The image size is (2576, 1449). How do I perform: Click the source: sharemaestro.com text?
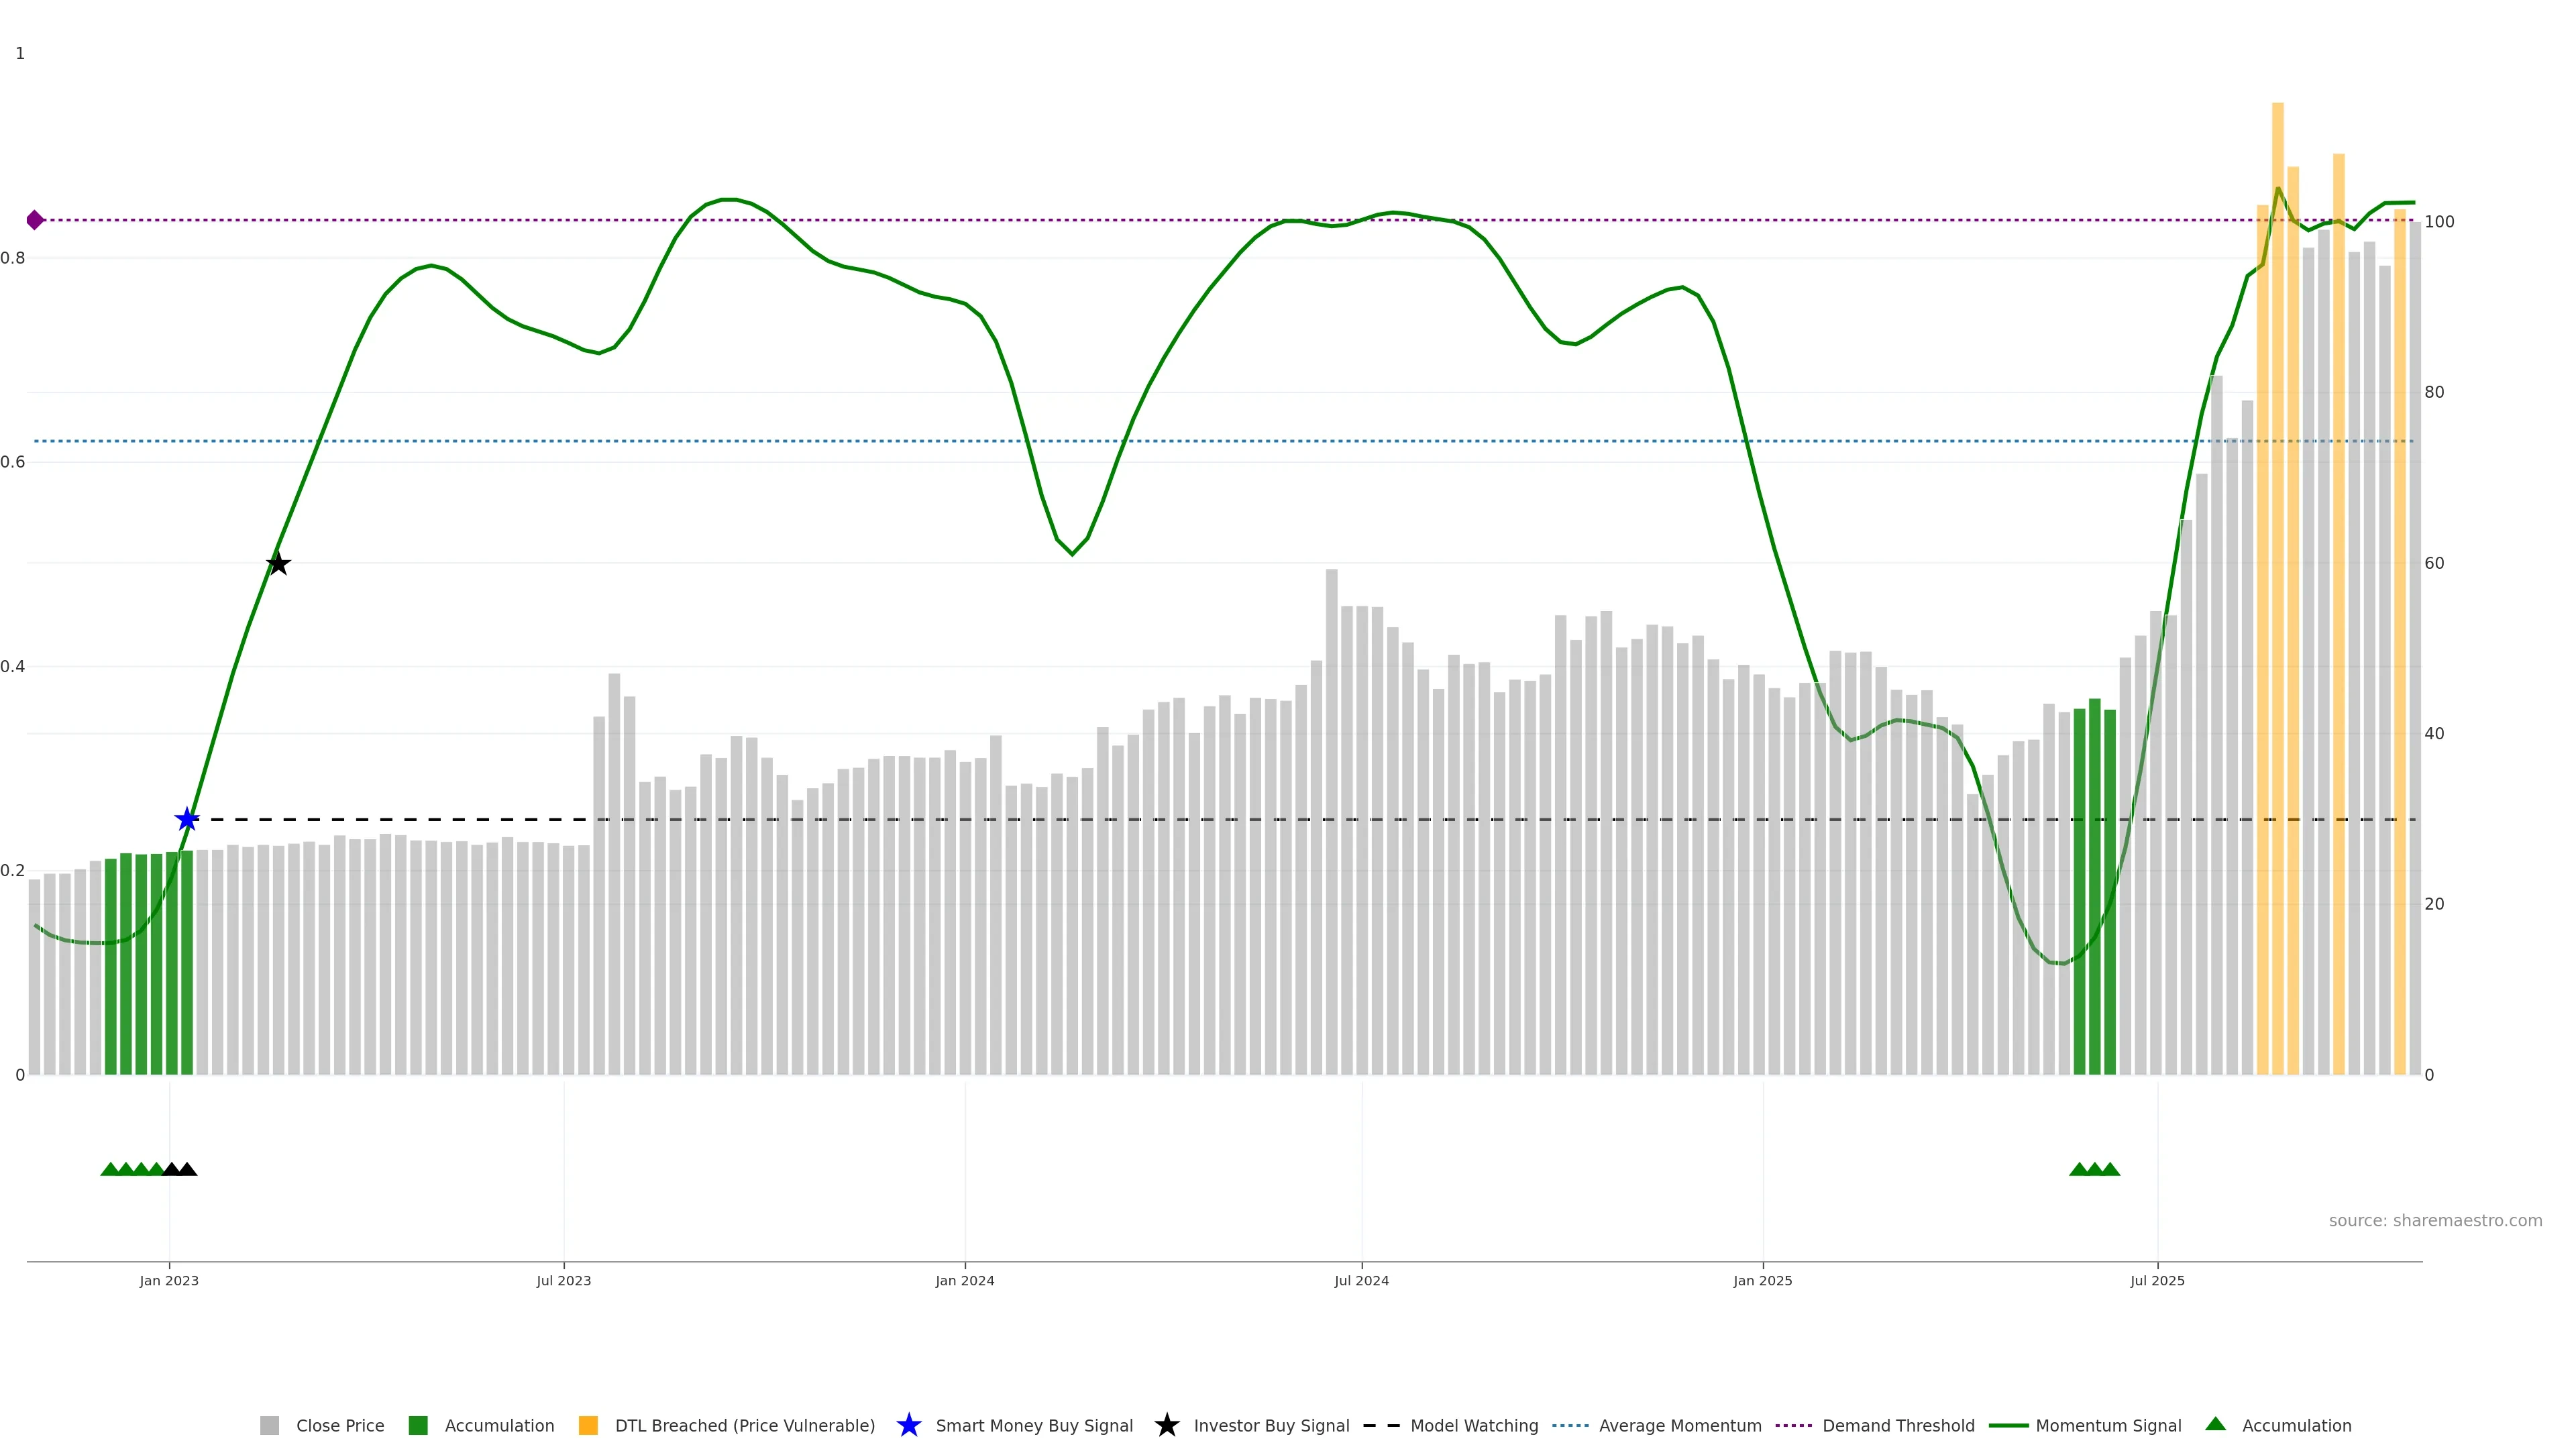tap(2435, 1221)
